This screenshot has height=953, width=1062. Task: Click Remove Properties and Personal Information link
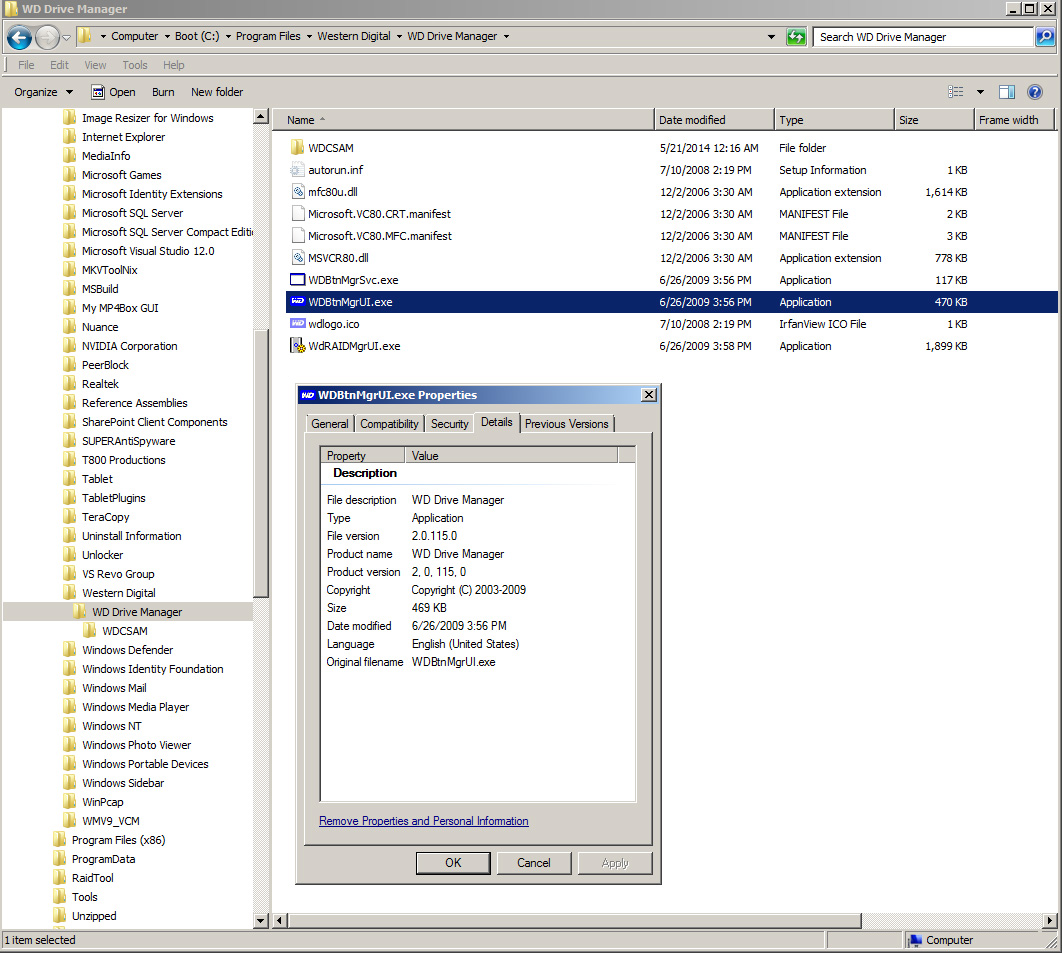click(x=424, y=821)
